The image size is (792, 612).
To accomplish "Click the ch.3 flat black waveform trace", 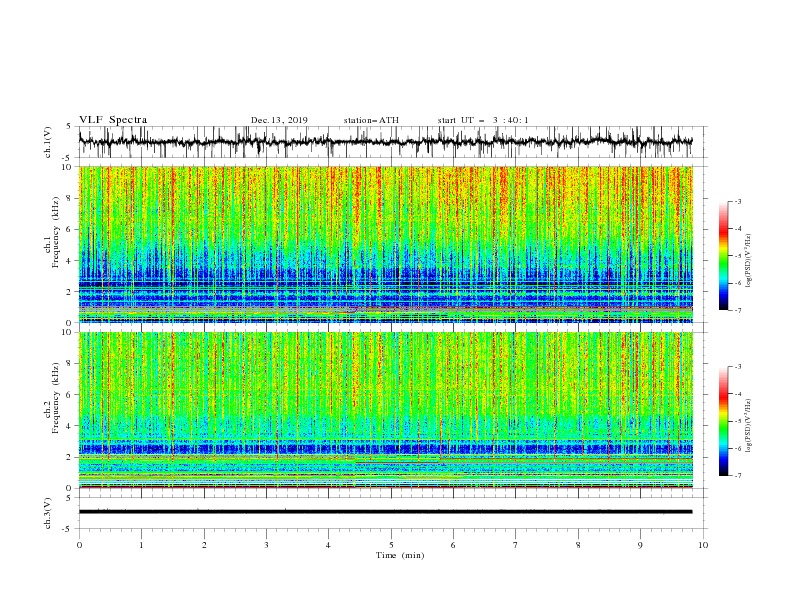I will pos(386,512).
